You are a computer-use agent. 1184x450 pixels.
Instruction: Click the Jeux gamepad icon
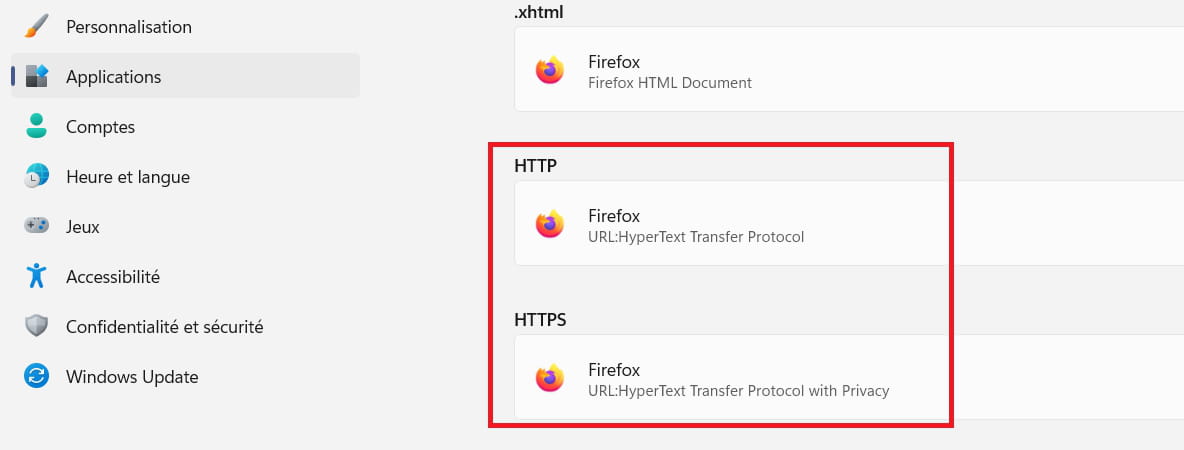click(36, 226)
